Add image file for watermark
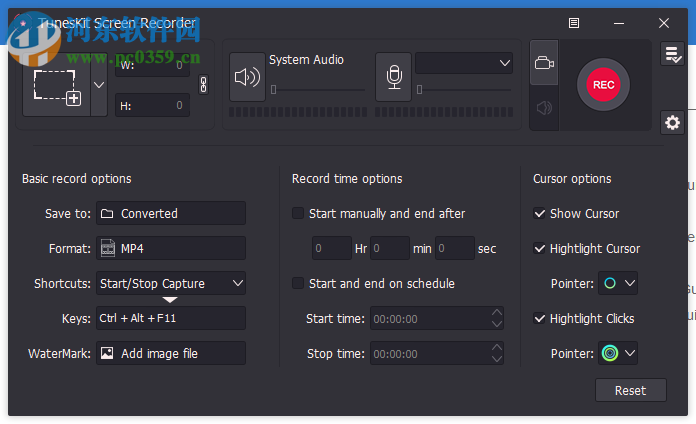This screenshot has width=696, height=424. tap(171, 353)
